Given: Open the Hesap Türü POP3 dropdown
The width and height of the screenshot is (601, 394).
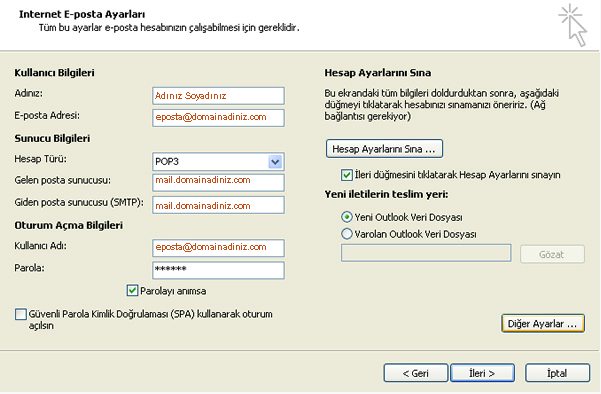Looking at the screenshot, I should click(275, 162).
